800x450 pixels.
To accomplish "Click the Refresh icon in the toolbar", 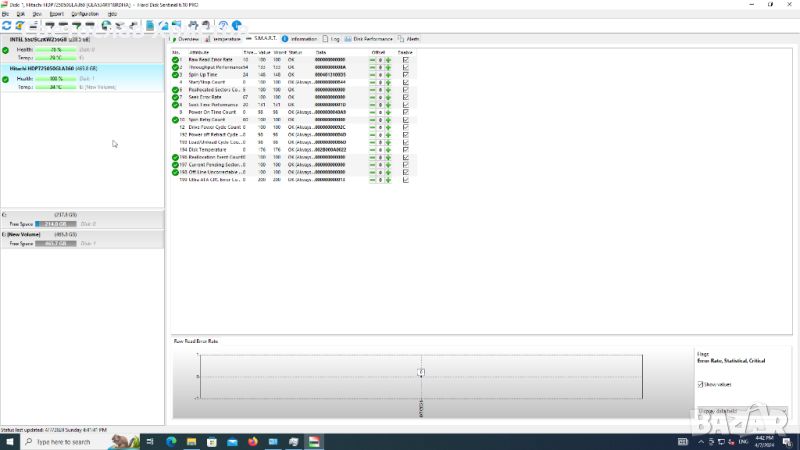I will [7, 25].
